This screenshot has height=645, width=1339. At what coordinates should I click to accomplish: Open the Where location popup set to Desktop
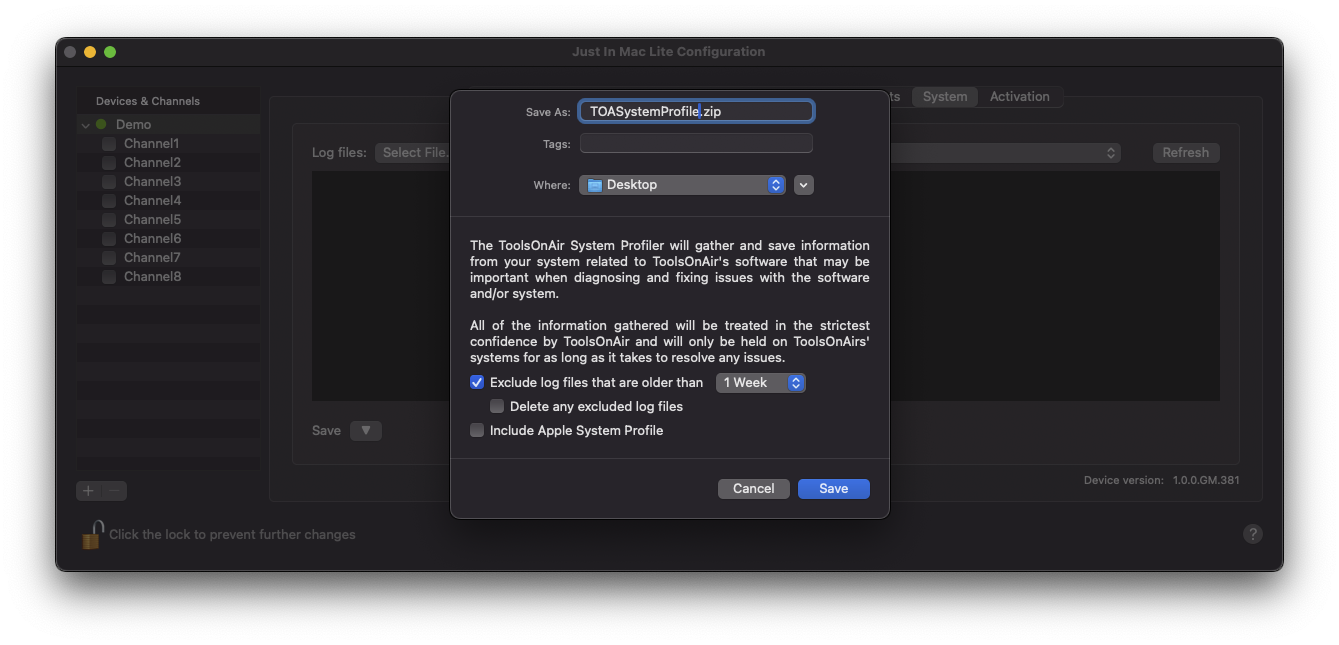[682, 185]
